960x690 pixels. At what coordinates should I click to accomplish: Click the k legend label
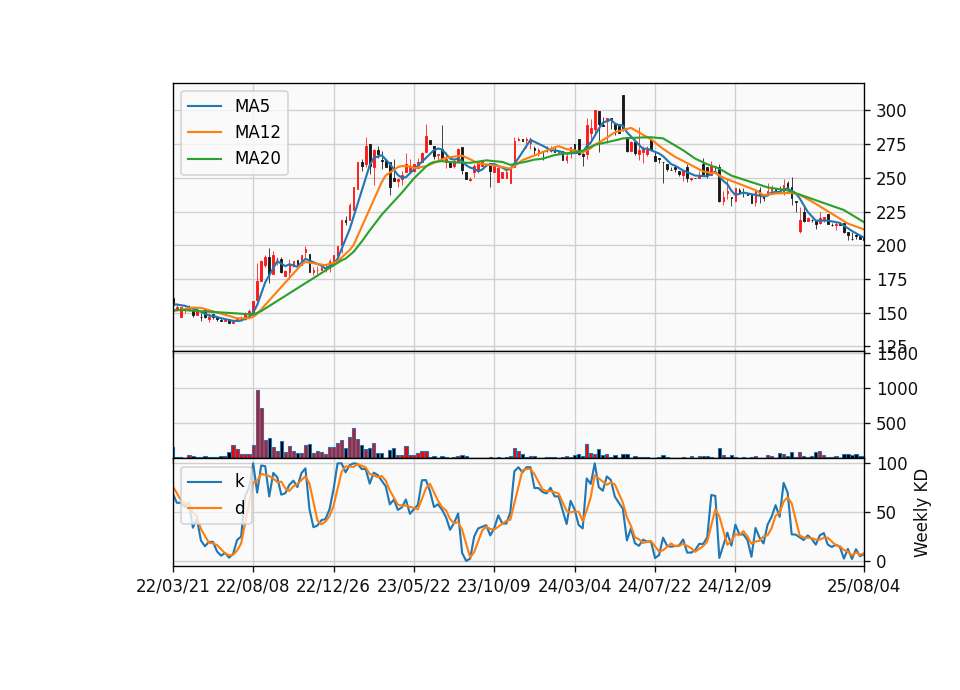[x=239, y=481]
